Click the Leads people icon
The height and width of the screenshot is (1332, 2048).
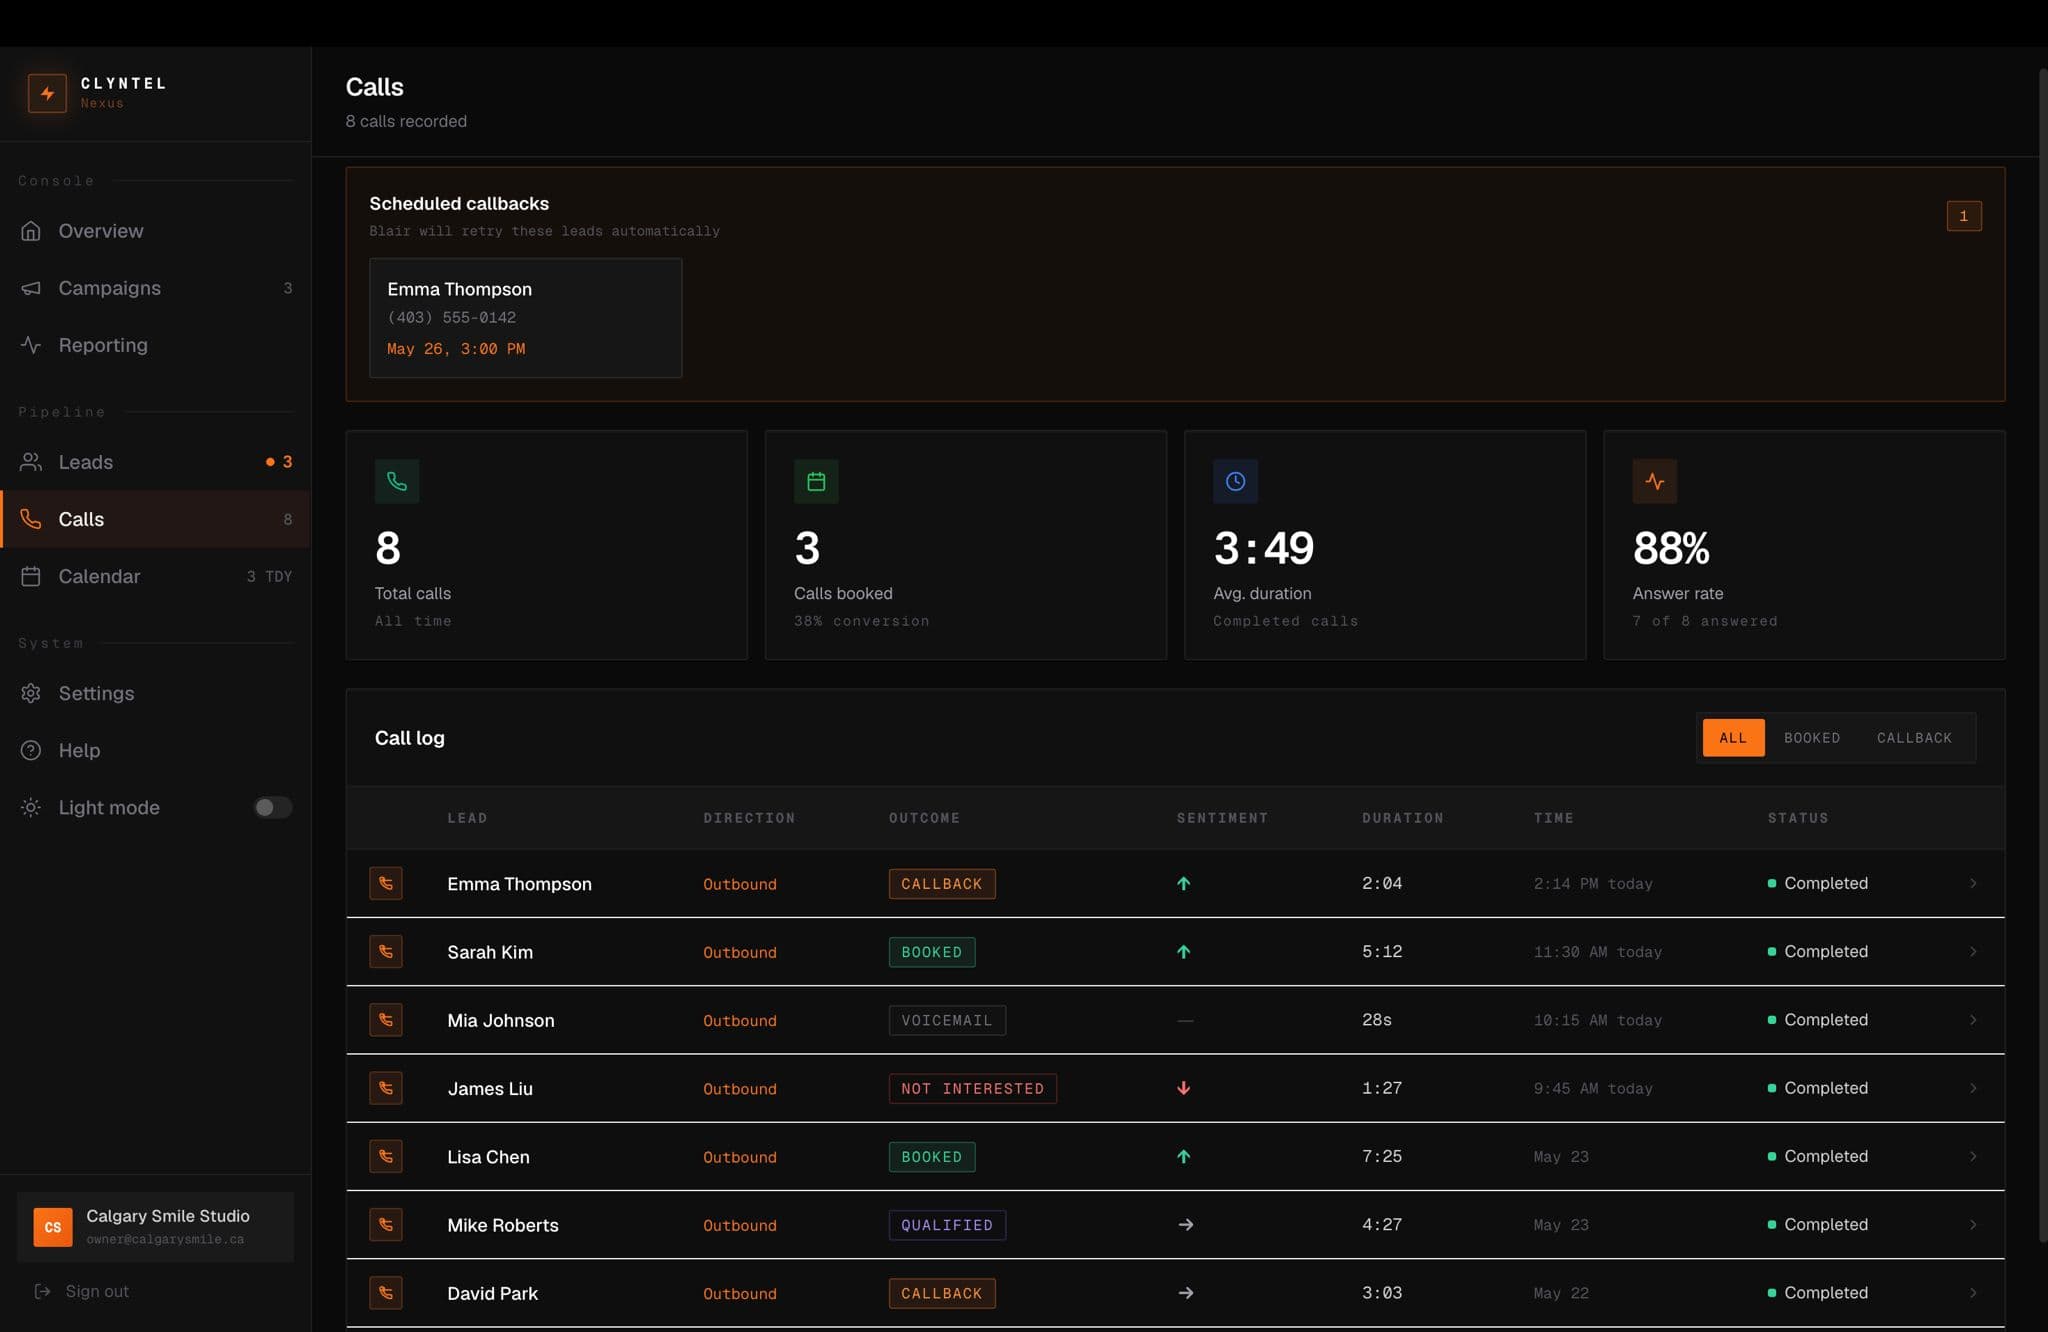tap(31, 462)
